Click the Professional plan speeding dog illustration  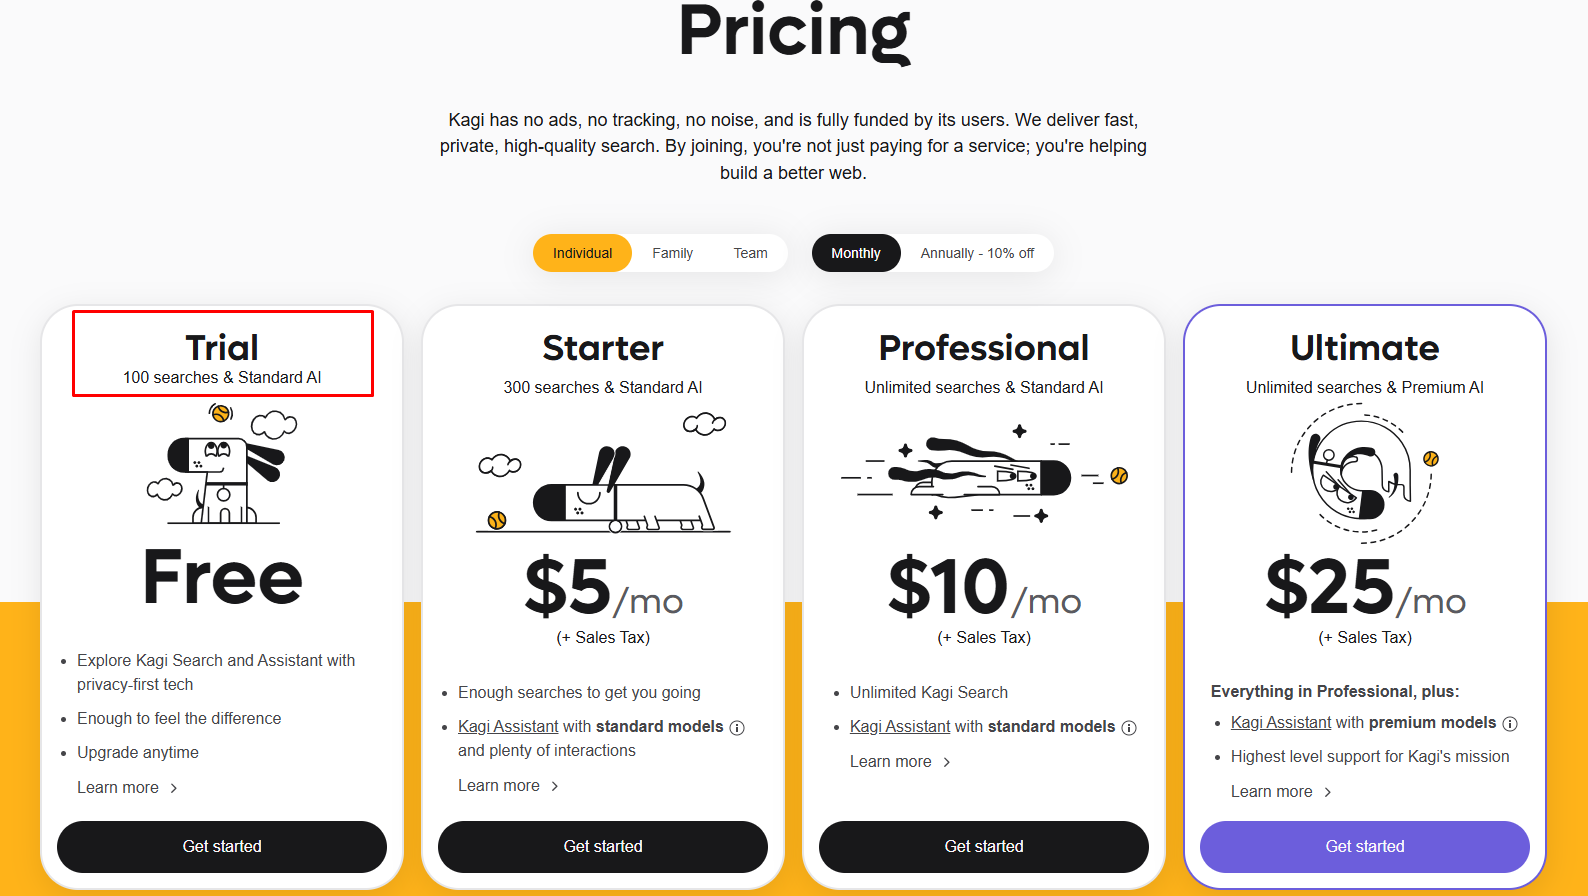[x=985, y=473]
